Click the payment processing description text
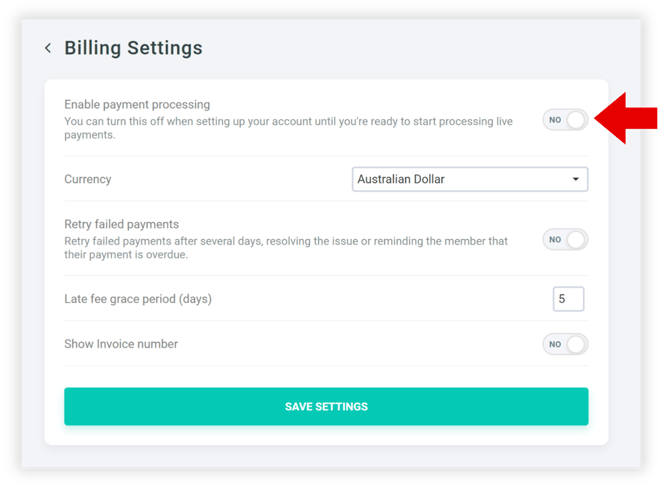Image resolution: width=670 pixels, height=491 pixels. coord(288,128)
